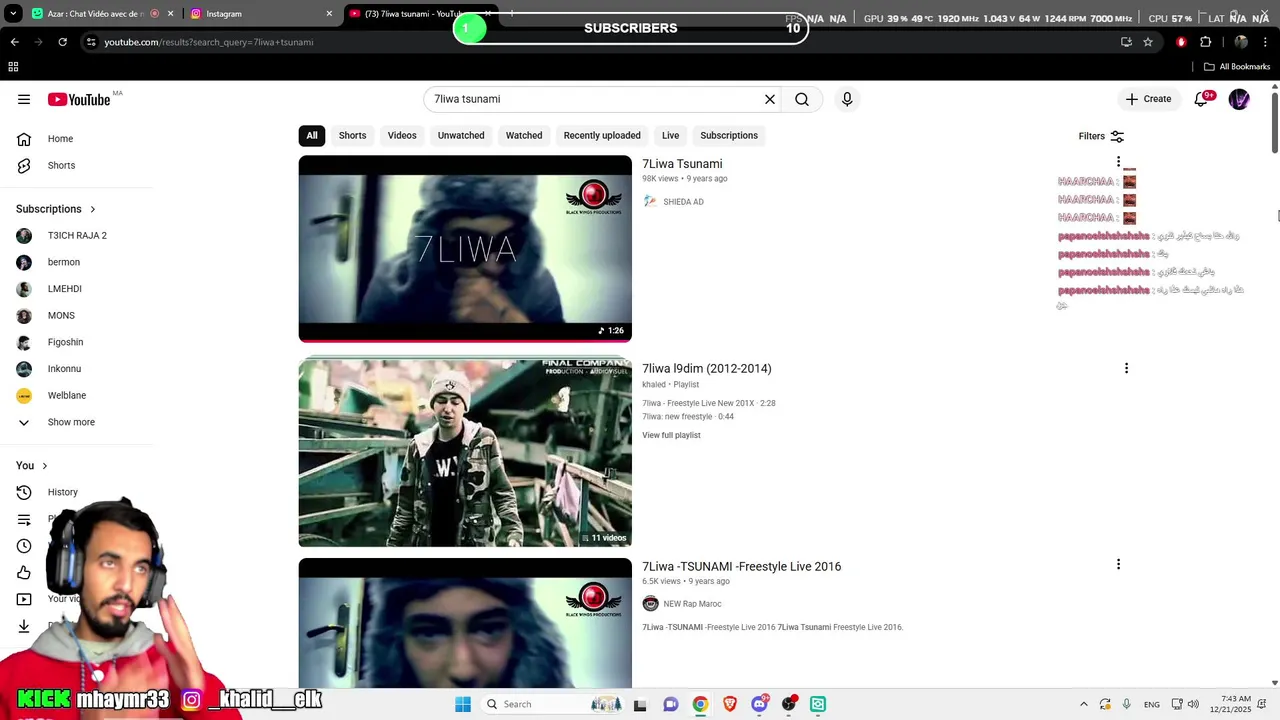
Task: Select the Live filter chip
Action: 670,135
